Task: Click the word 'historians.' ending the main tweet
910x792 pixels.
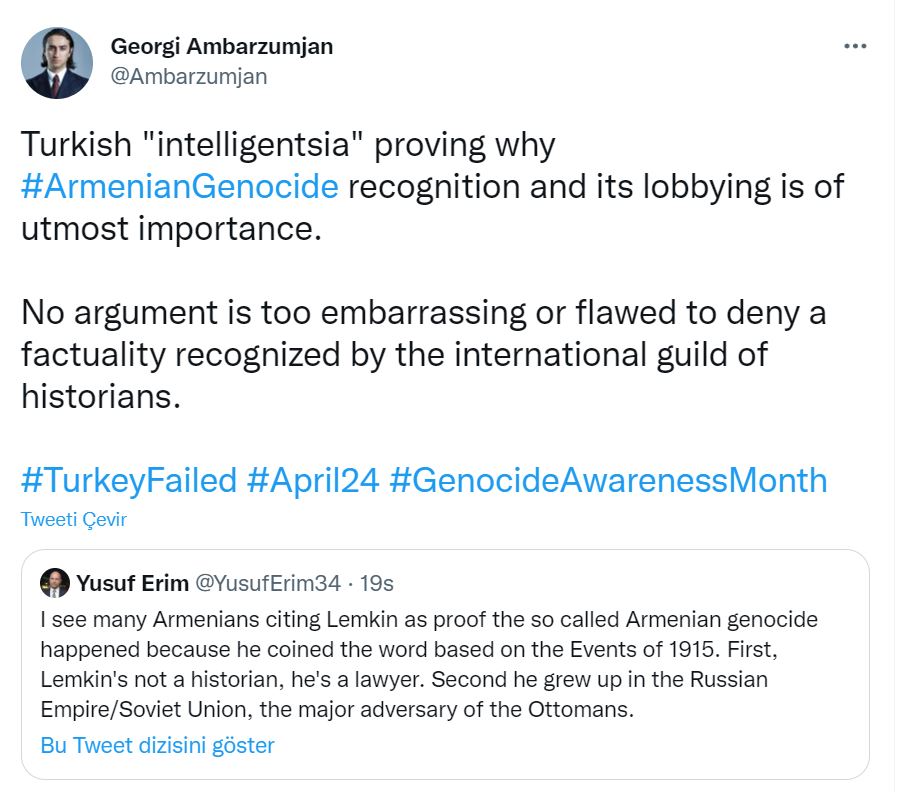Action: [100, 396]
